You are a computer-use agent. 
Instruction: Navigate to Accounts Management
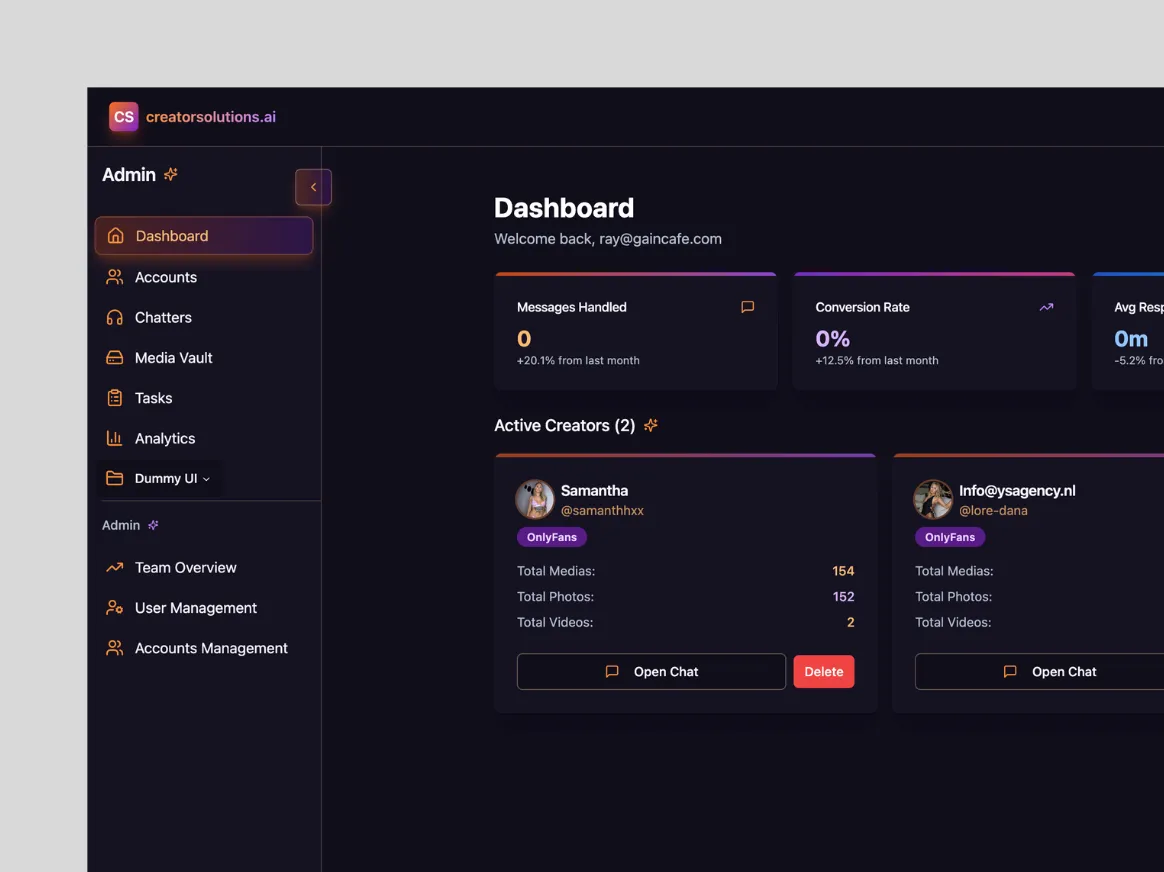[210, 648]
